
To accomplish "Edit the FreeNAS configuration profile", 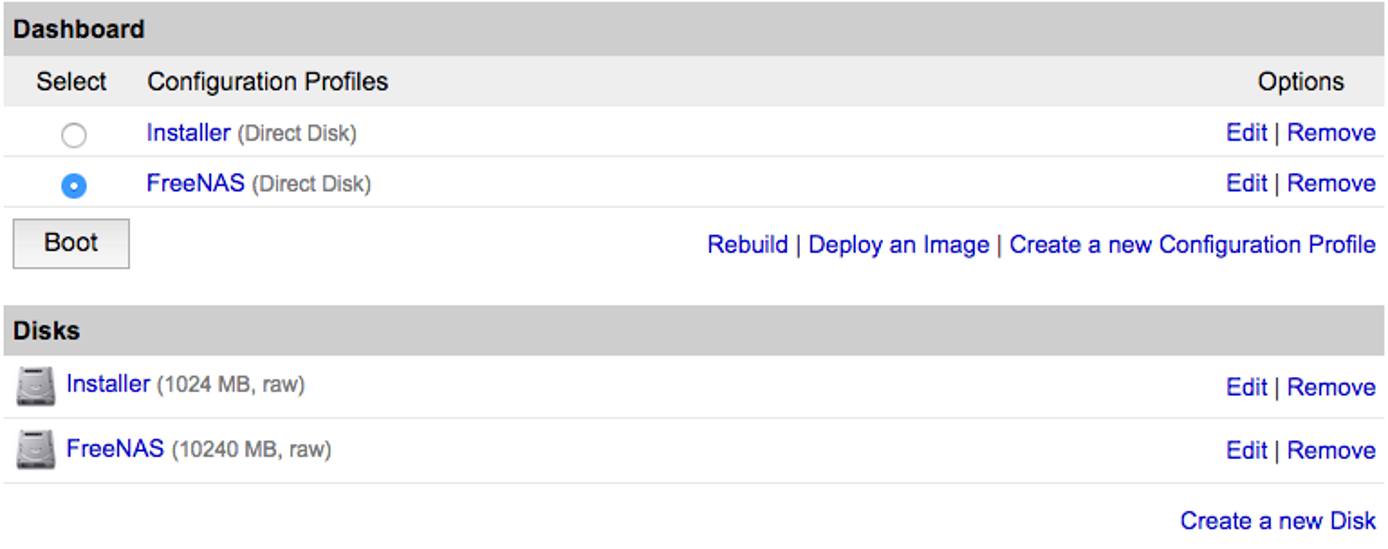I will click(1246, 183).
